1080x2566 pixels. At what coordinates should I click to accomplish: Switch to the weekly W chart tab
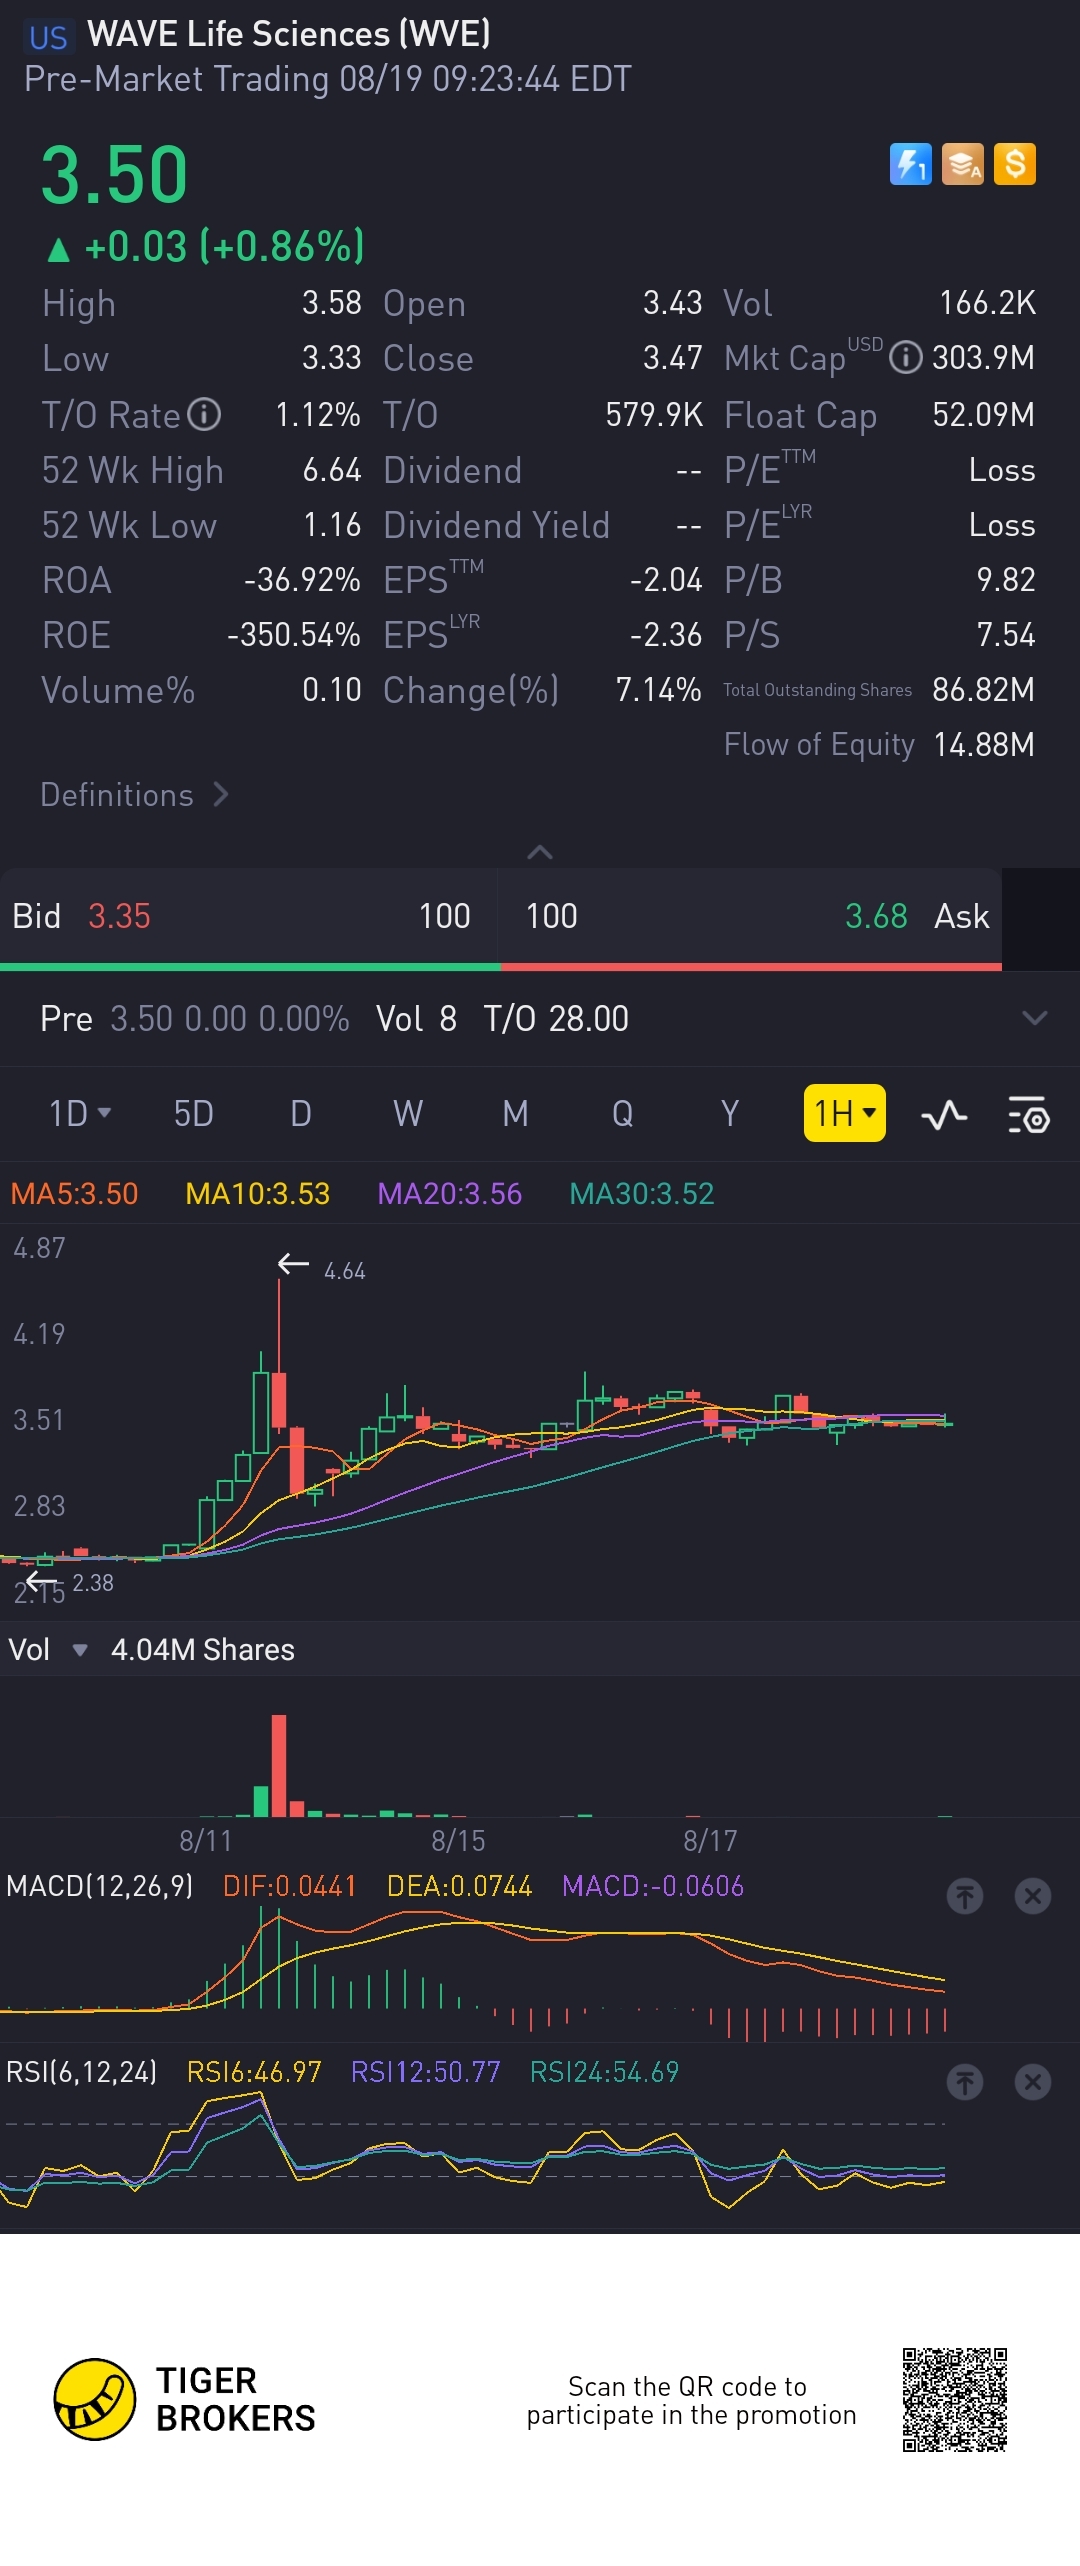(407, 1113)
